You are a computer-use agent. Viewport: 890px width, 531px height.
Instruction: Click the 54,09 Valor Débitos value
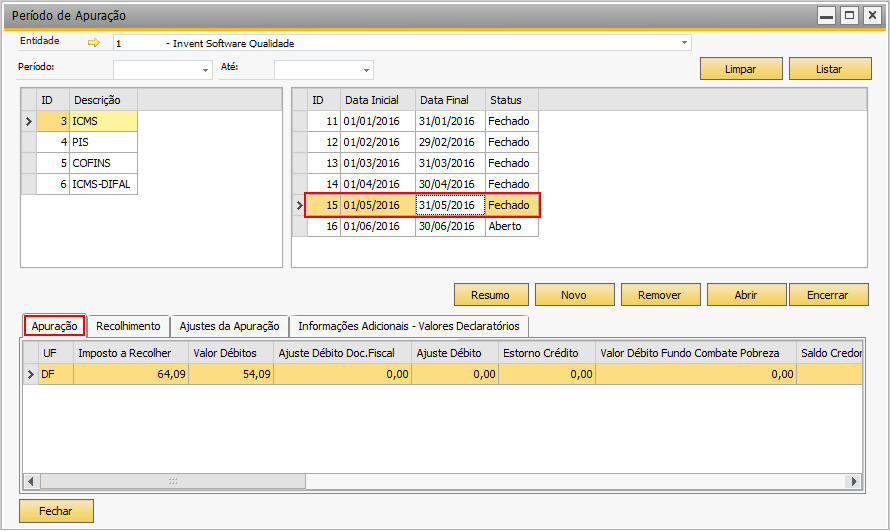(x=230, y=374)
